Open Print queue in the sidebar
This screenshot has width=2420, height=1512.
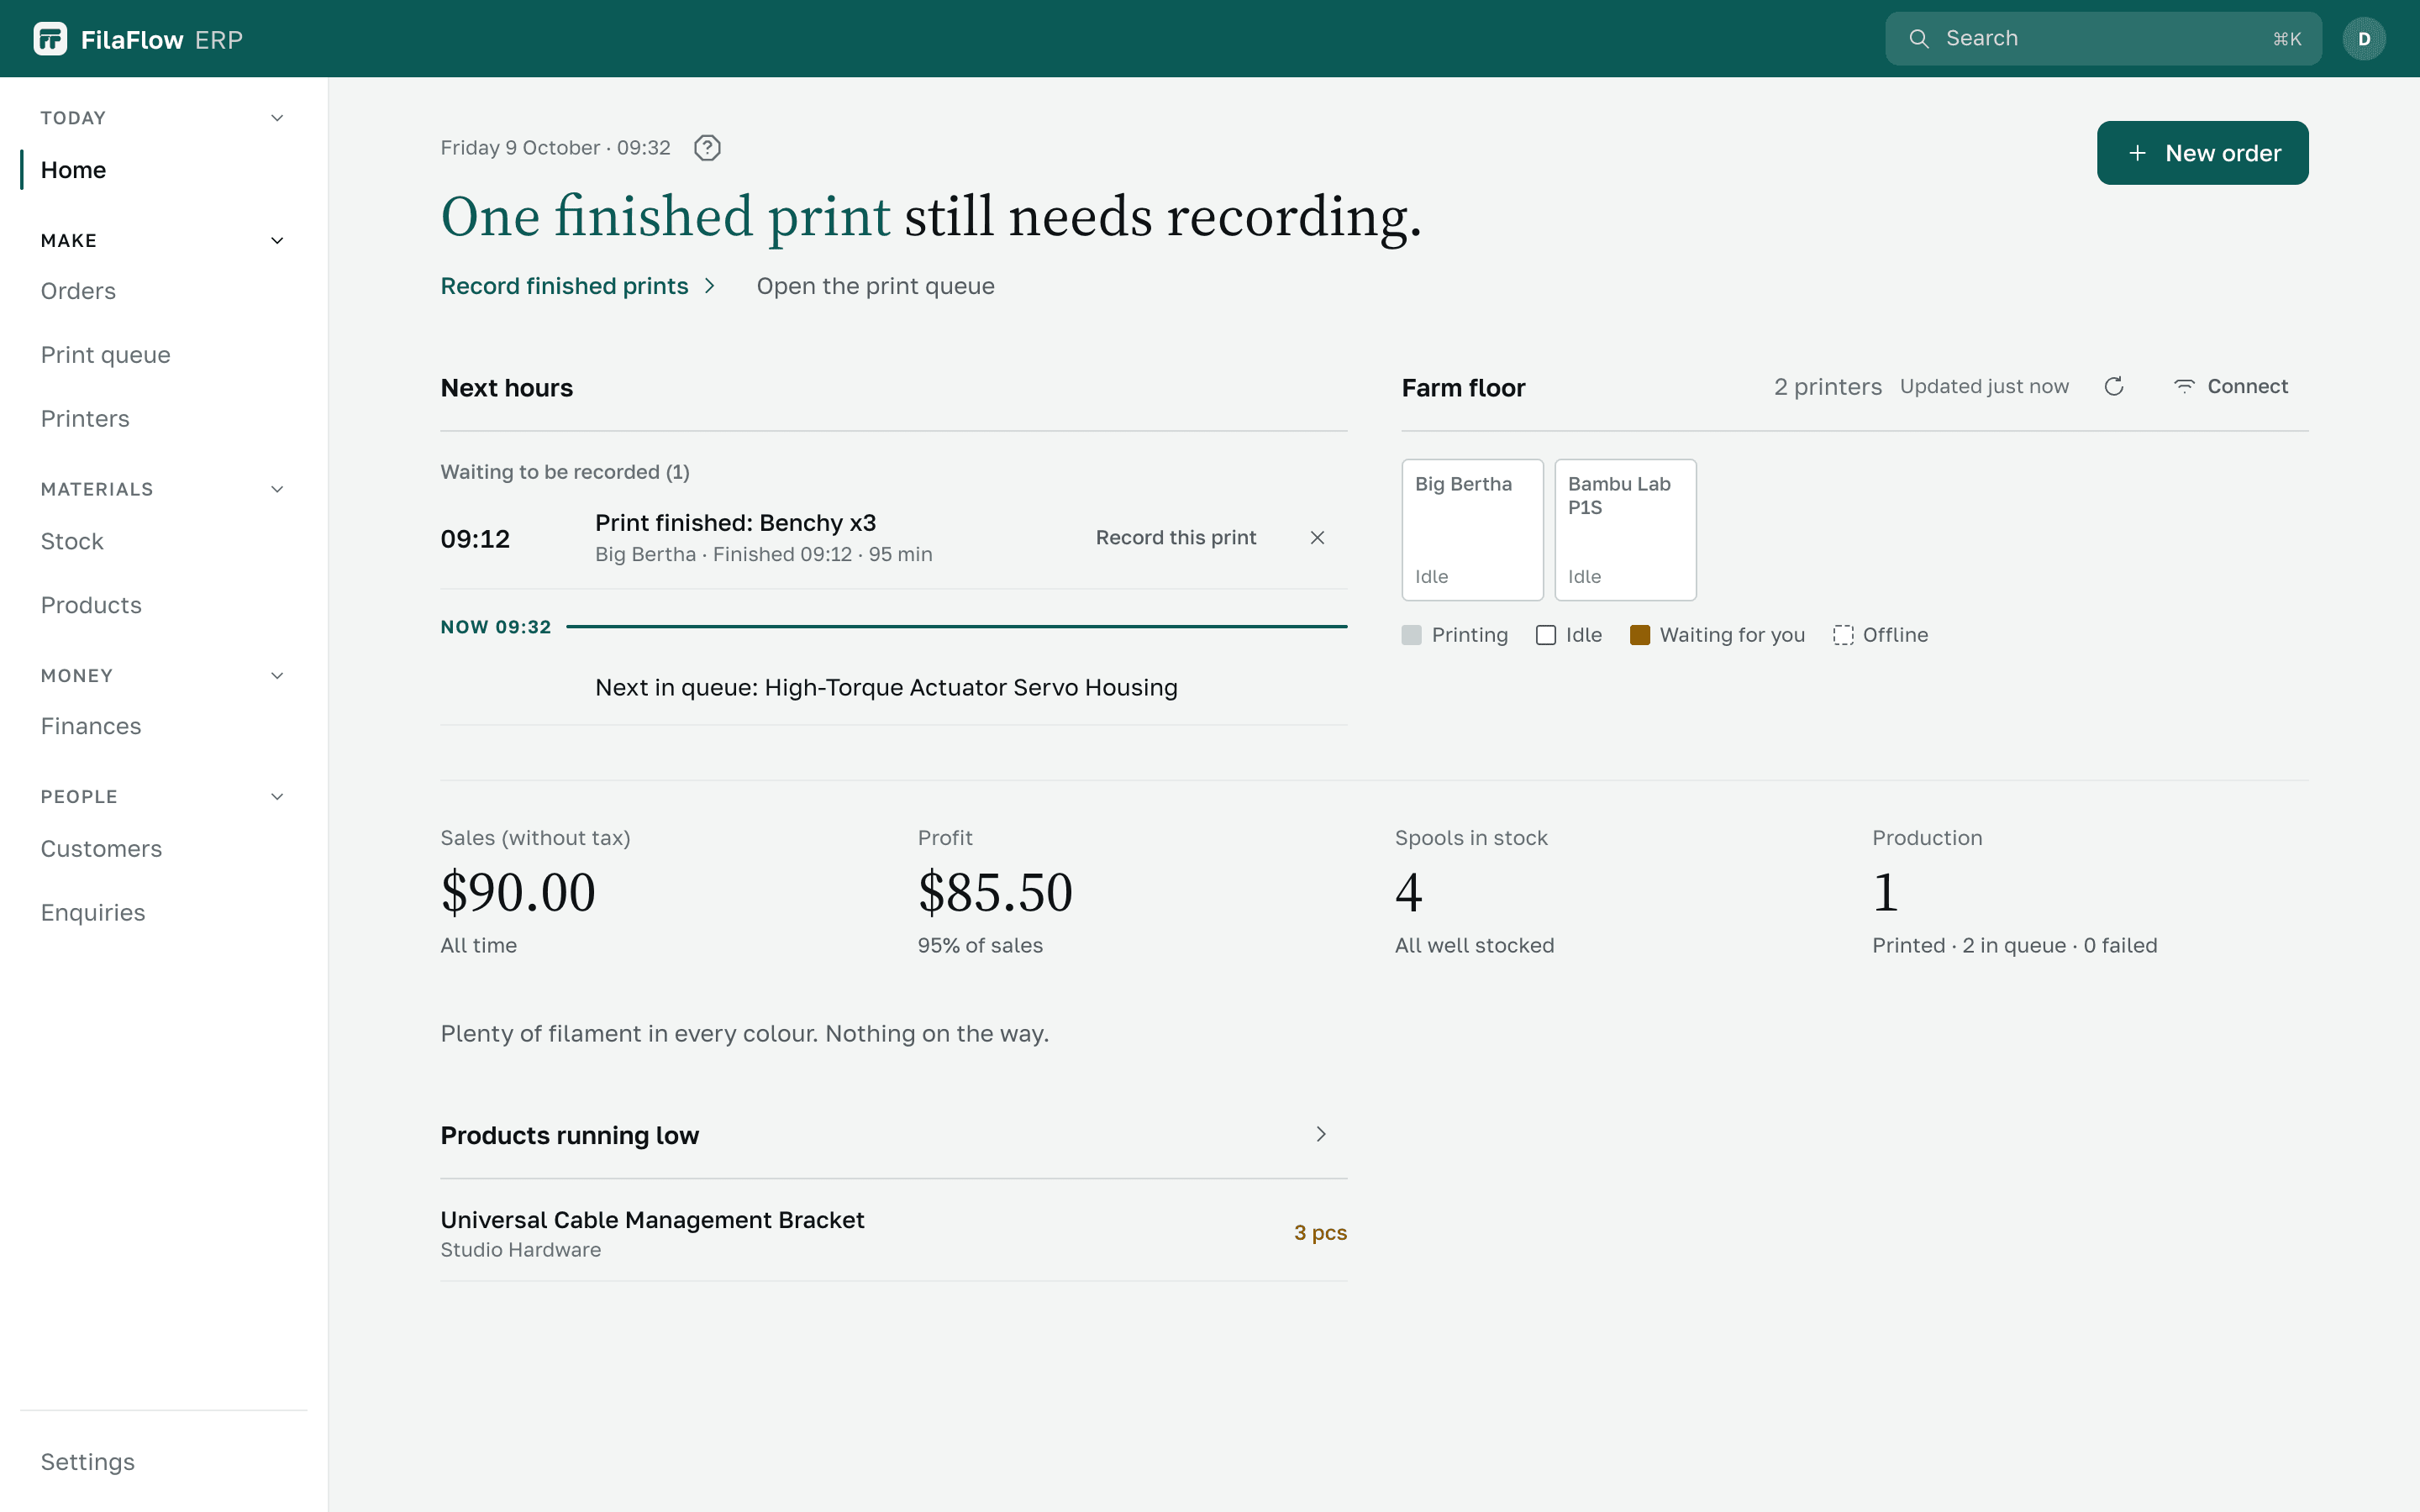[x=105, y=355]
